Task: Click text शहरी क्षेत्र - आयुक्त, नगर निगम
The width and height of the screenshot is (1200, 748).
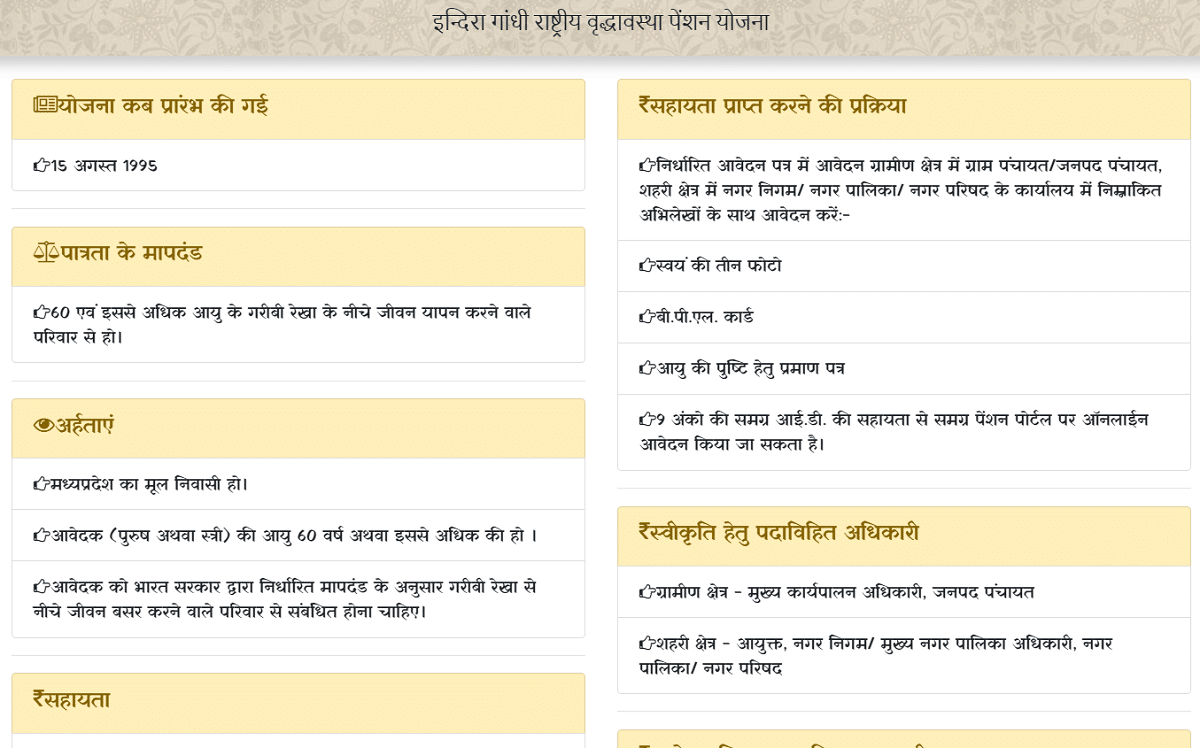Action: [x=876, y=655]
